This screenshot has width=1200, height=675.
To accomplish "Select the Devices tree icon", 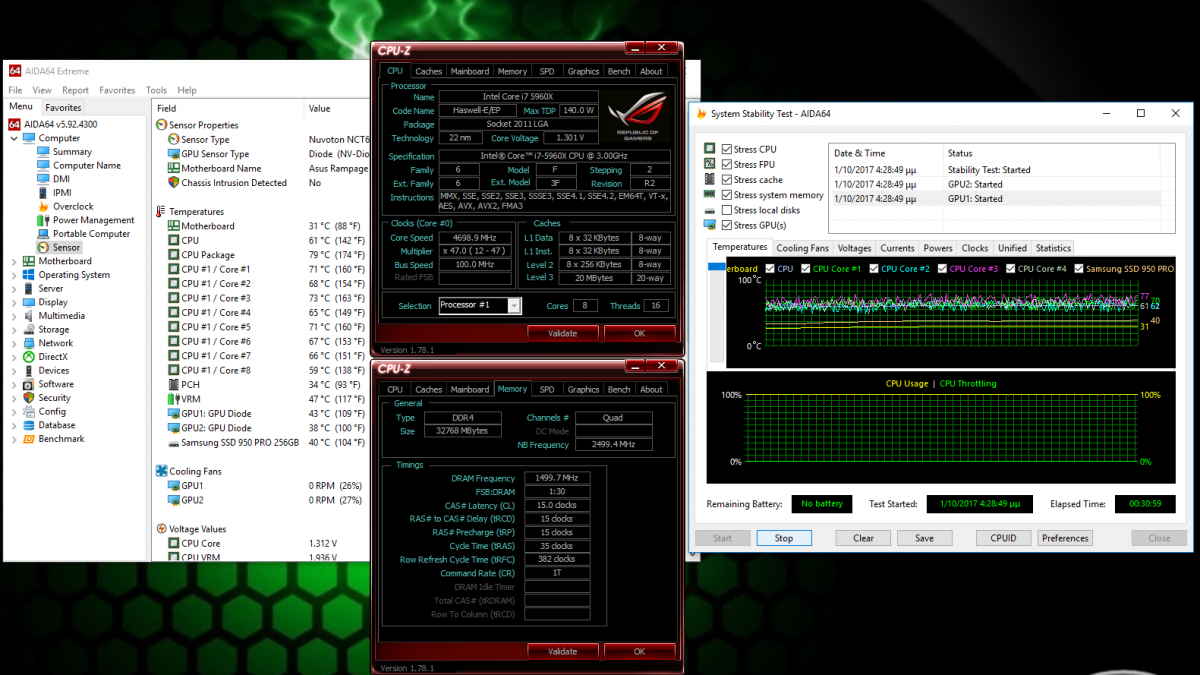I will click(x=29, y=371).
